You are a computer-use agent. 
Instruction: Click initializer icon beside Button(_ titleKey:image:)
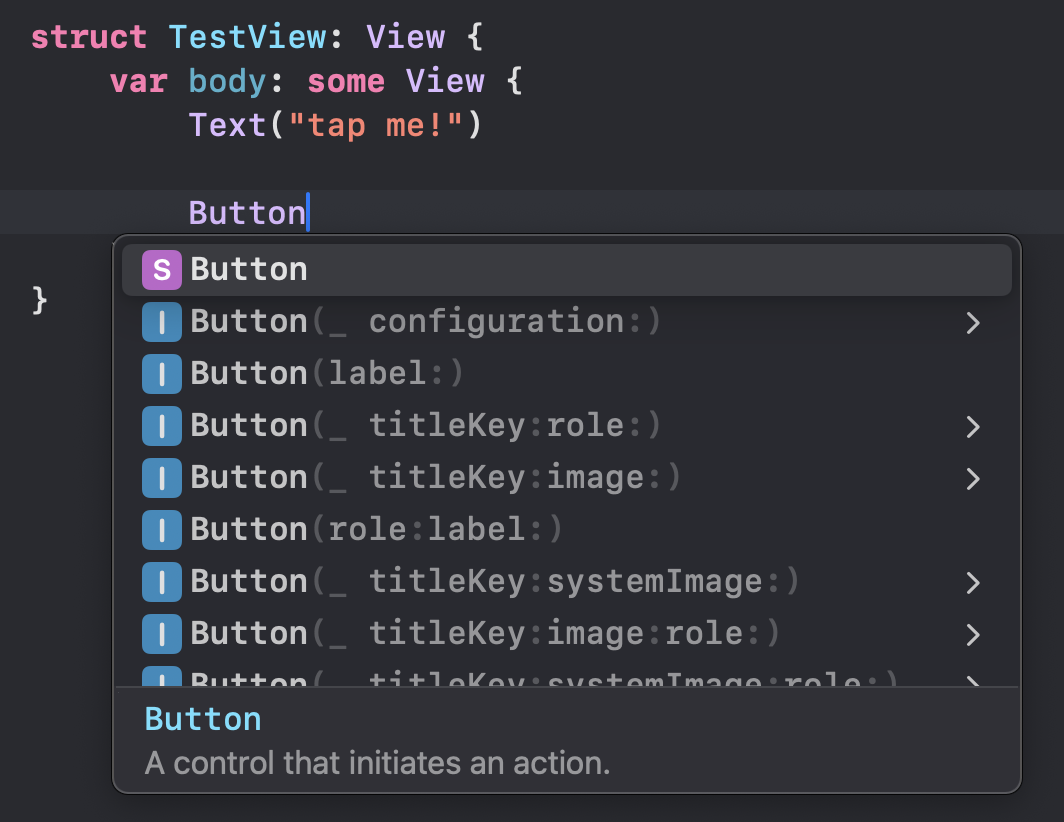point(161,478)
